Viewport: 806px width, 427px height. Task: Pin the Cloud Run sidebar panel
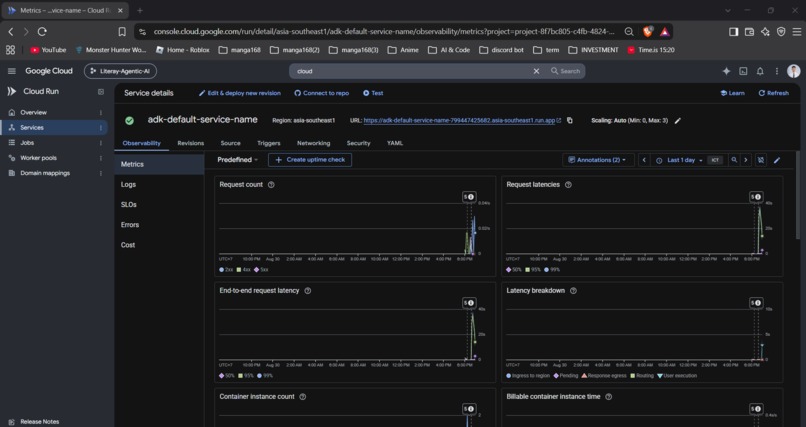tap(101, 91)
